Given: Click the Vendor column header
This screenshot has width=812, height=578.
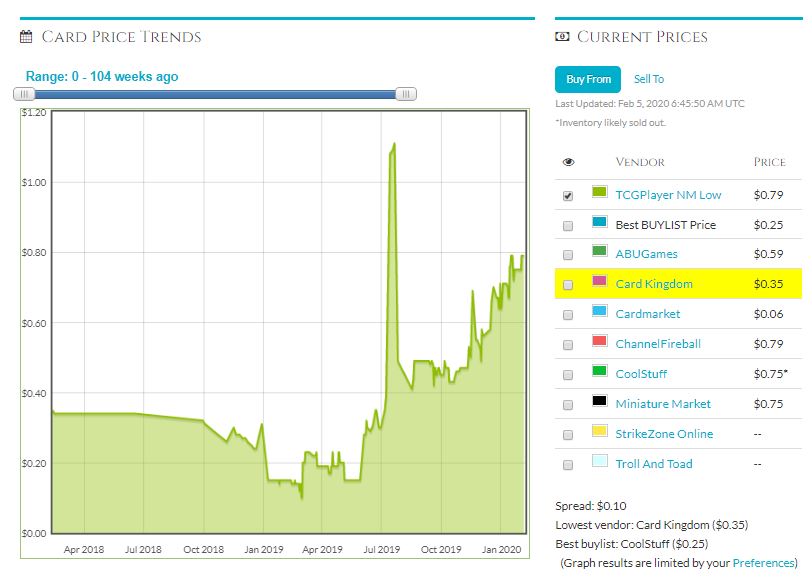Looking at the screenshot, I should pyautogui.click(x=640, y=162).
